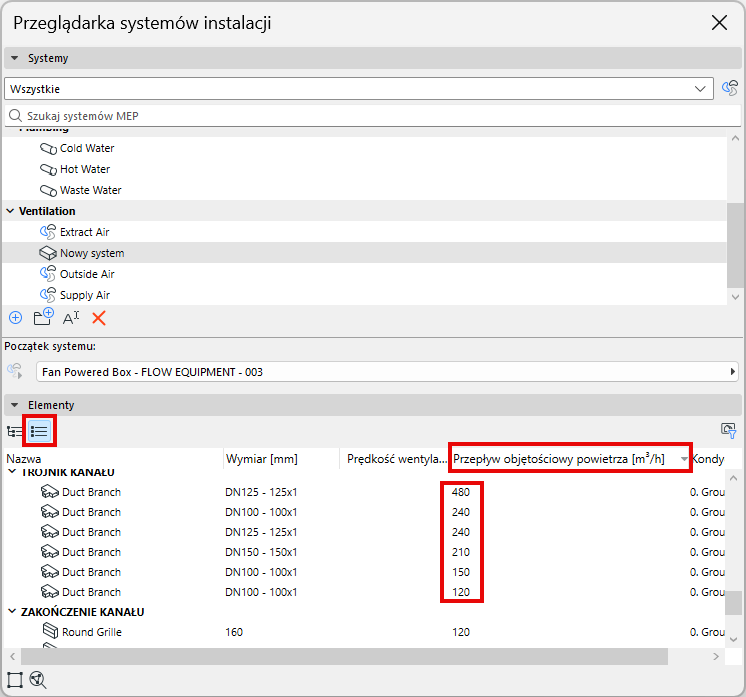Collapse the Elementy panel section
746x697 pixels.
pyautogui.click(x=15, y=405)
